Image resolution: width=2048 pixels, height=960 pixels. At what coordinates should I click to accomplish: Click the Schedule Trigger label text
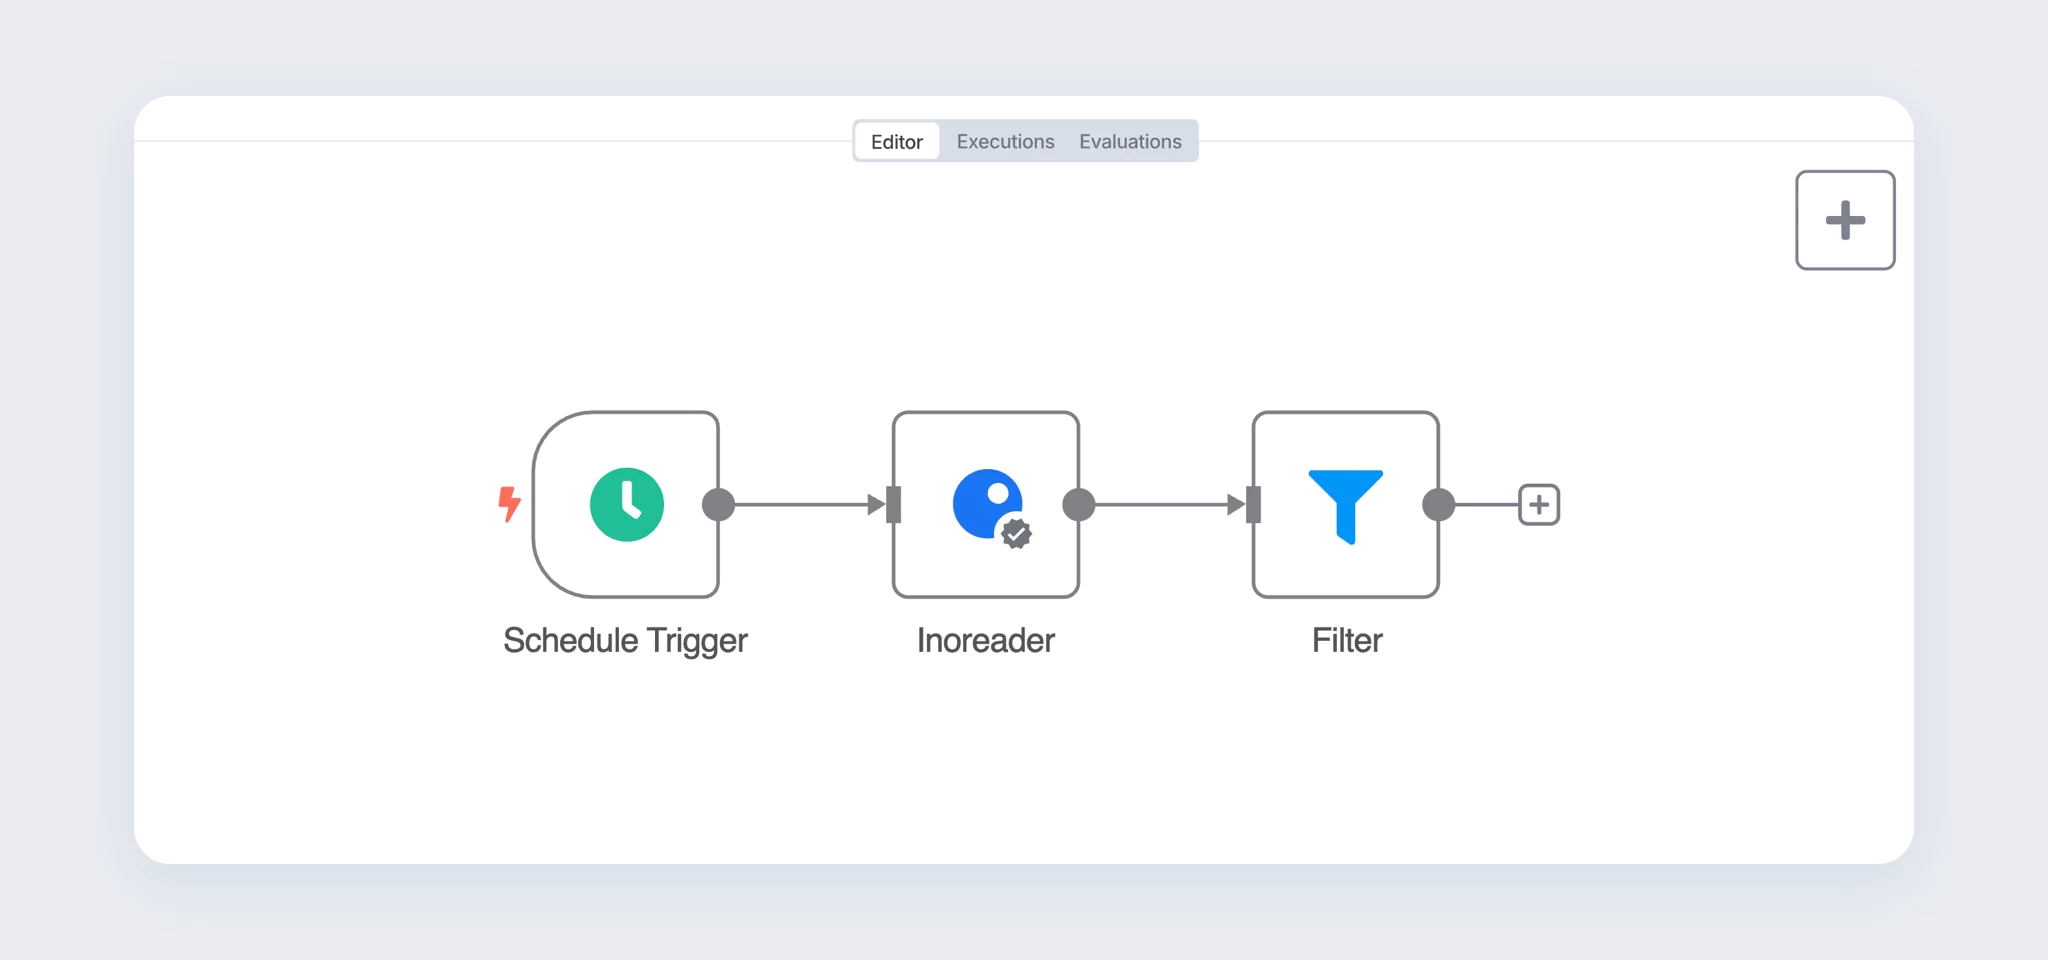(625, 641)
